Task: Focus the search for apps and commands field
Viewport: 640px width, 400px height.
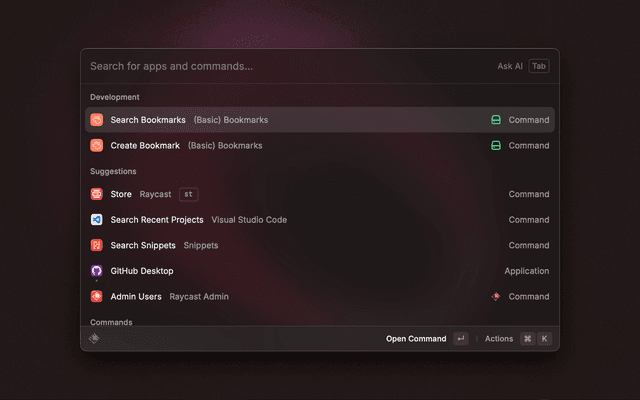Action: tap(280, 66)
